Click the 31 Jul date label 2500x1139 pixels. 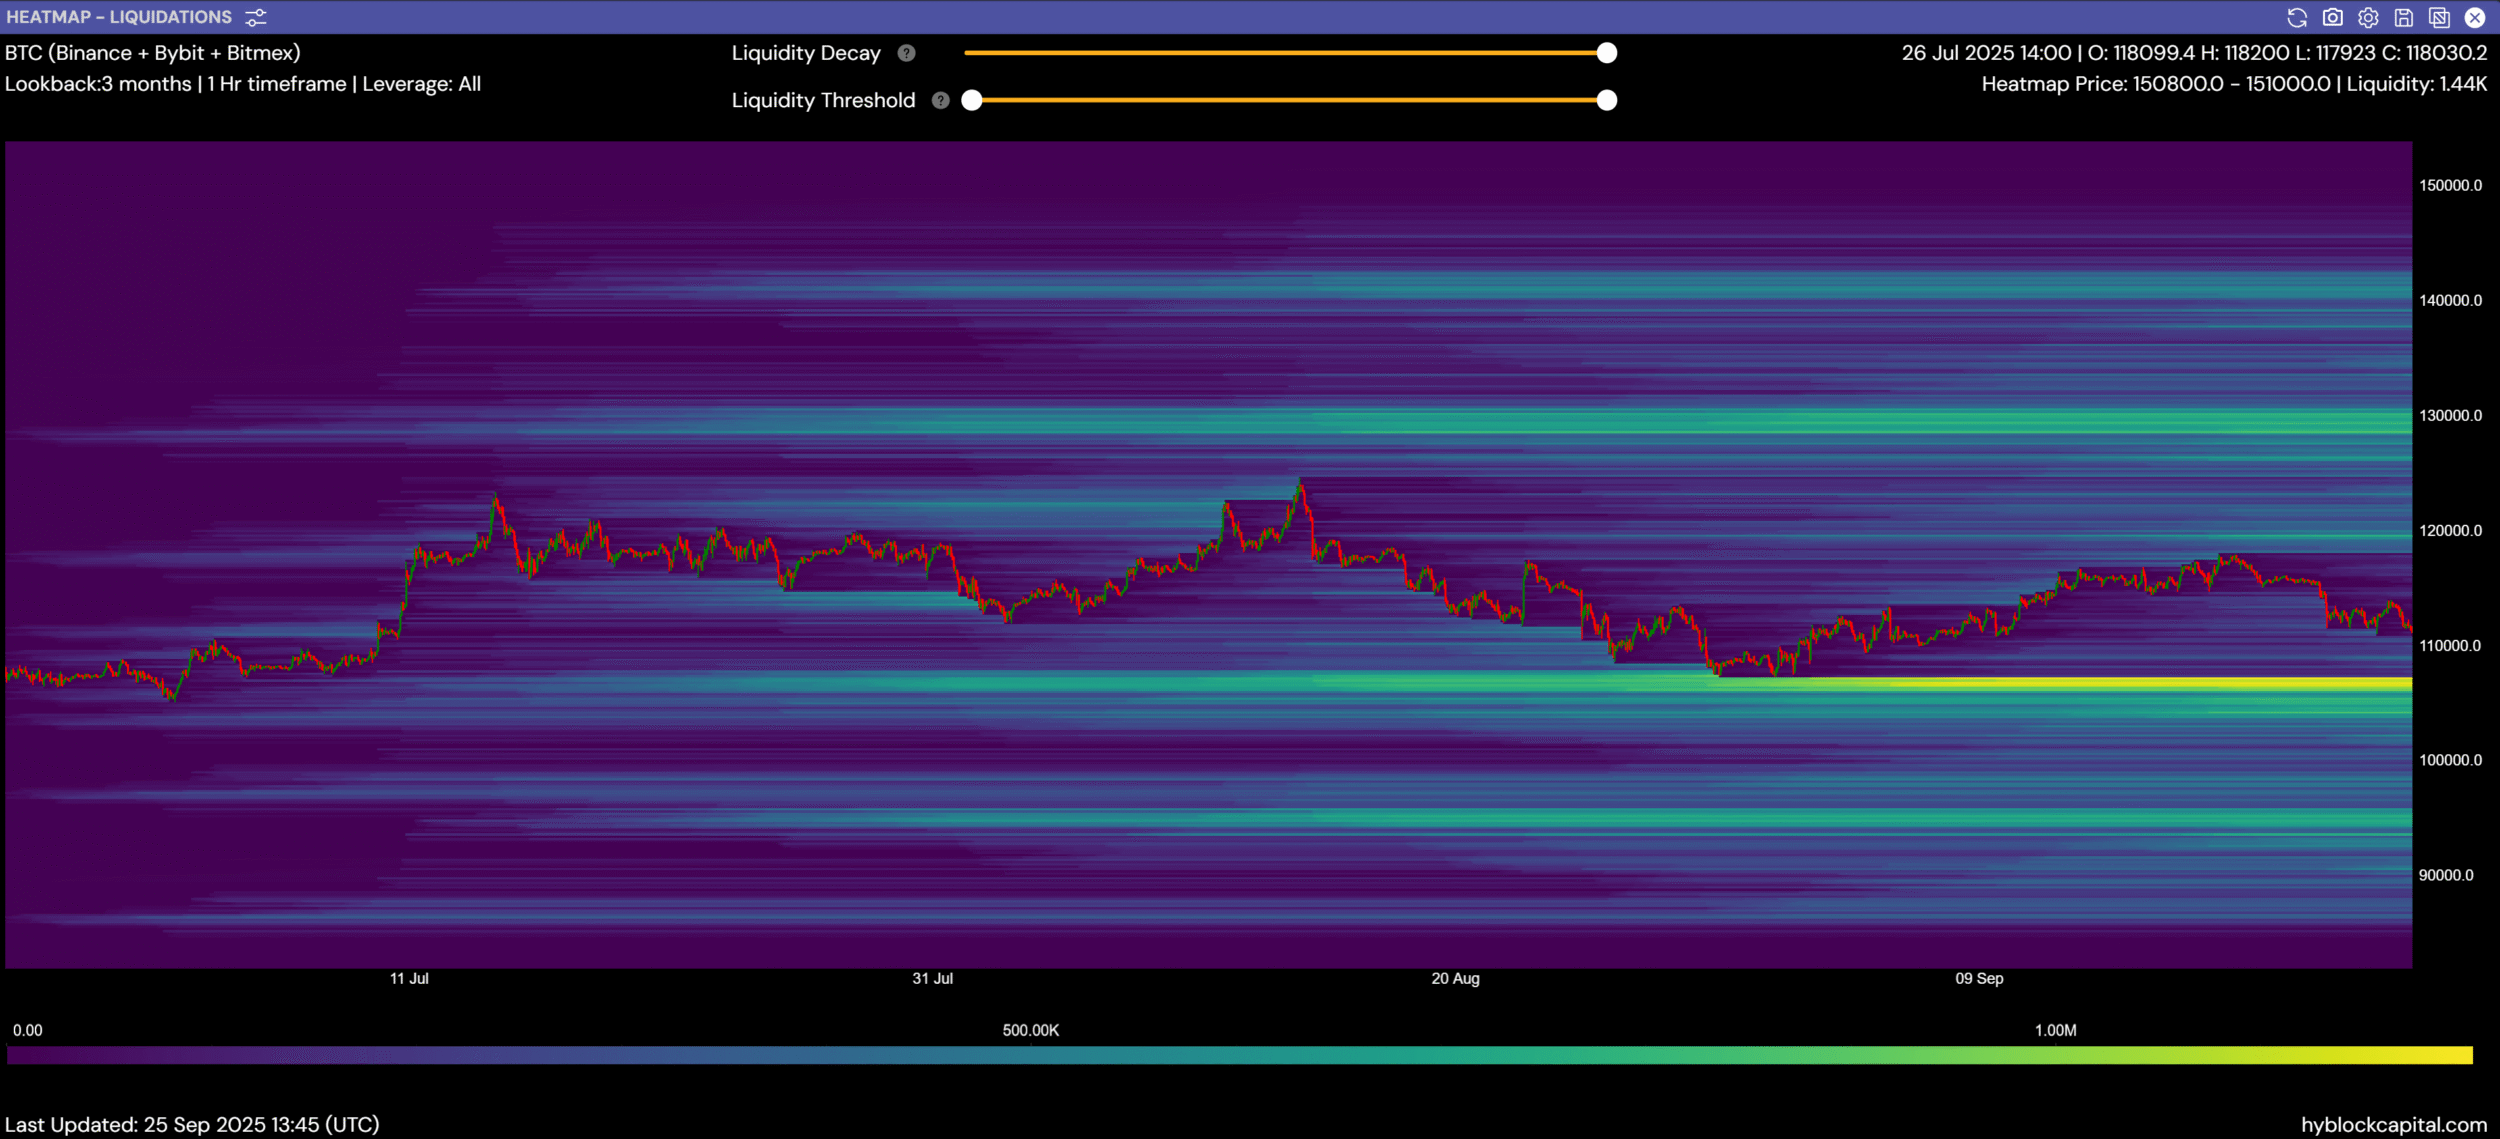(932, 978)
